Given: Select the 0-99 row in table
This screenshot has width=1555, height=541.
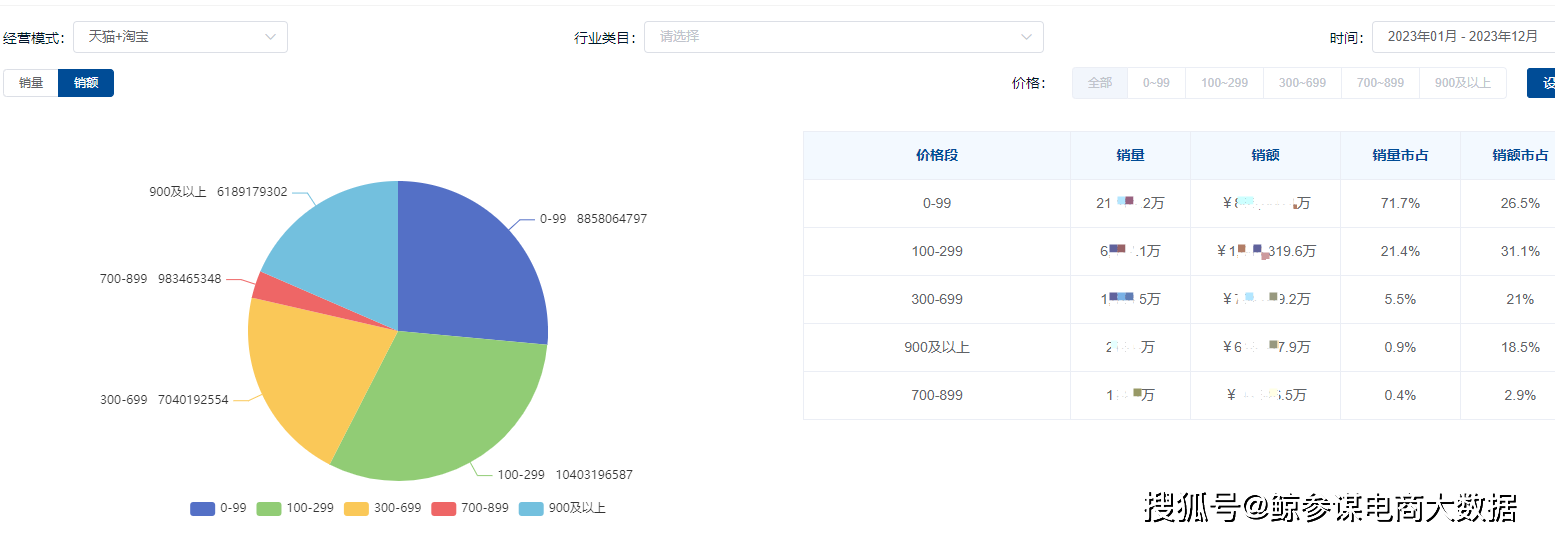Looking at the screenshot, I should 1179,204.
